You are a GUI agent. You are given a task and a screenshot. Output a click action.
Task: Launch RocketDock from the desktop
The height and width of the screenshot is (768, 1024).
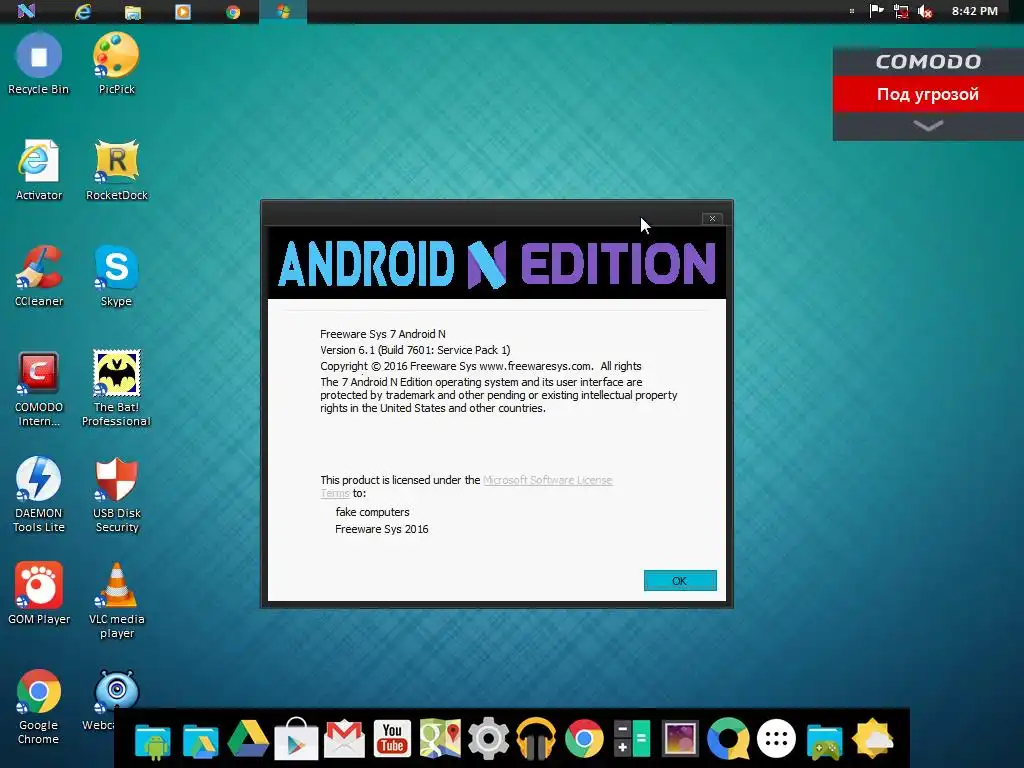[116, 170]
